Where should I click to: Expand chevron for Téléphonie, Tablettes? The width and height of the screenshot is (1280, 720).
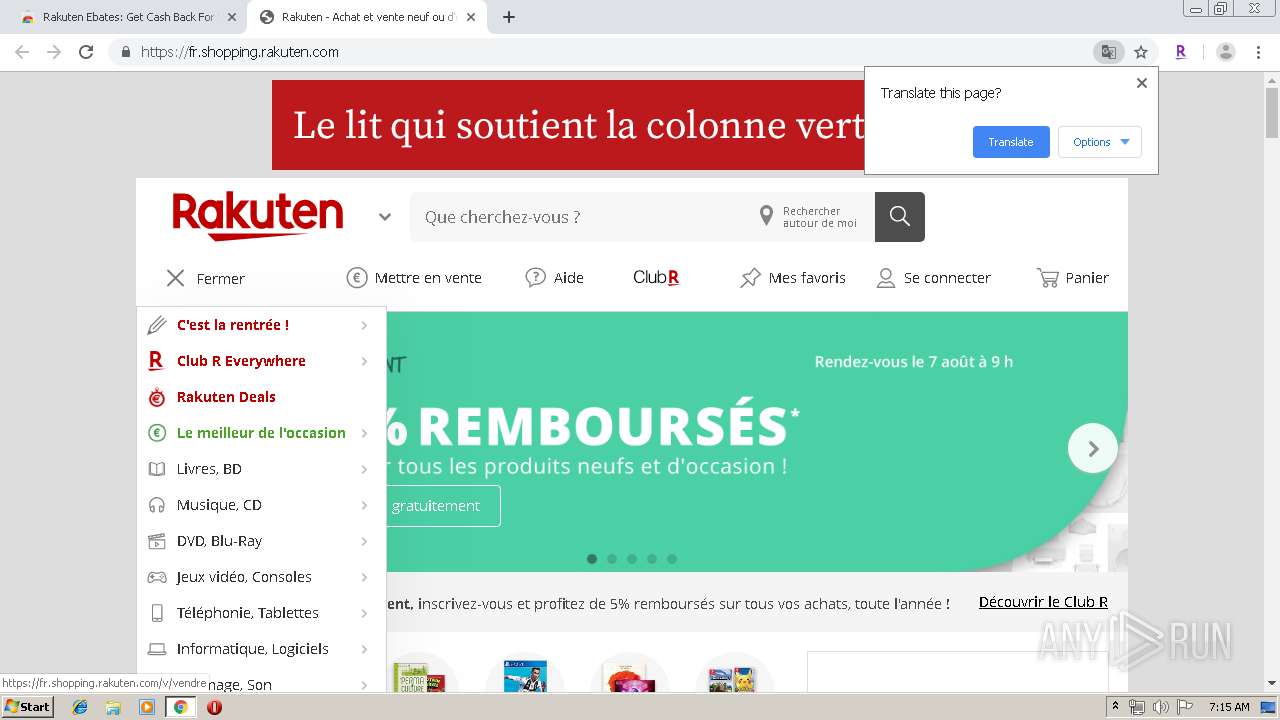(x=364, y=613)
